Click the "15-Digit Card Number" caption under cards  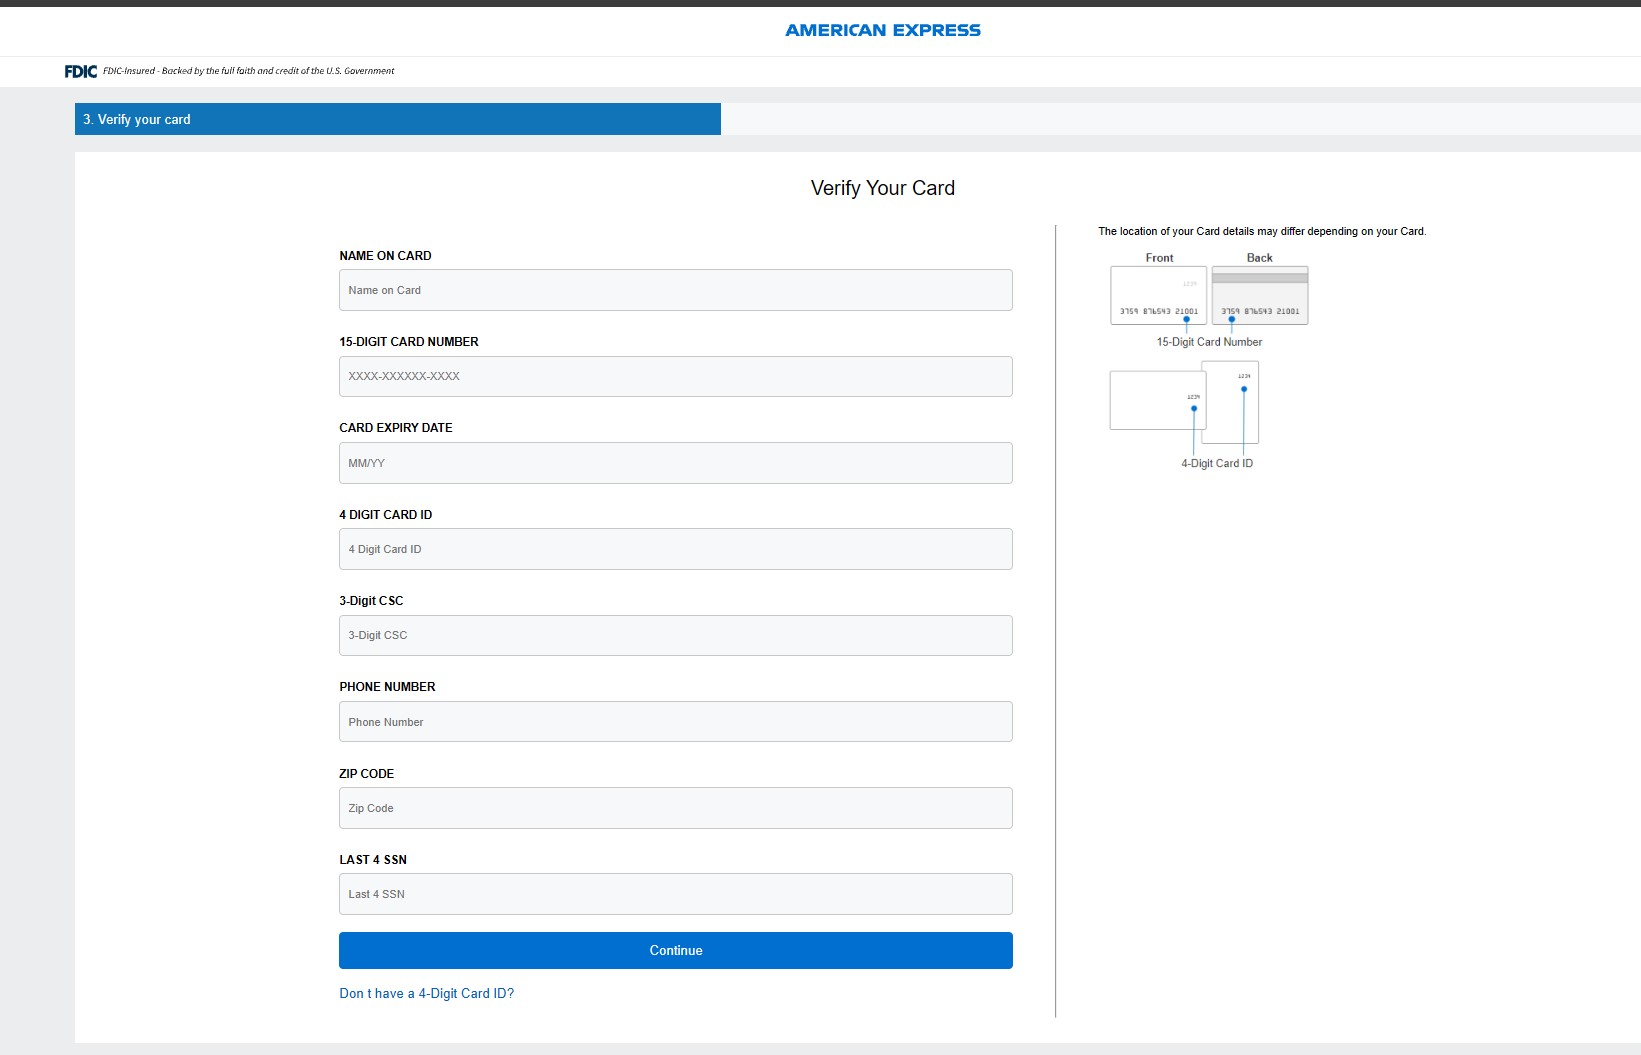1209,342
